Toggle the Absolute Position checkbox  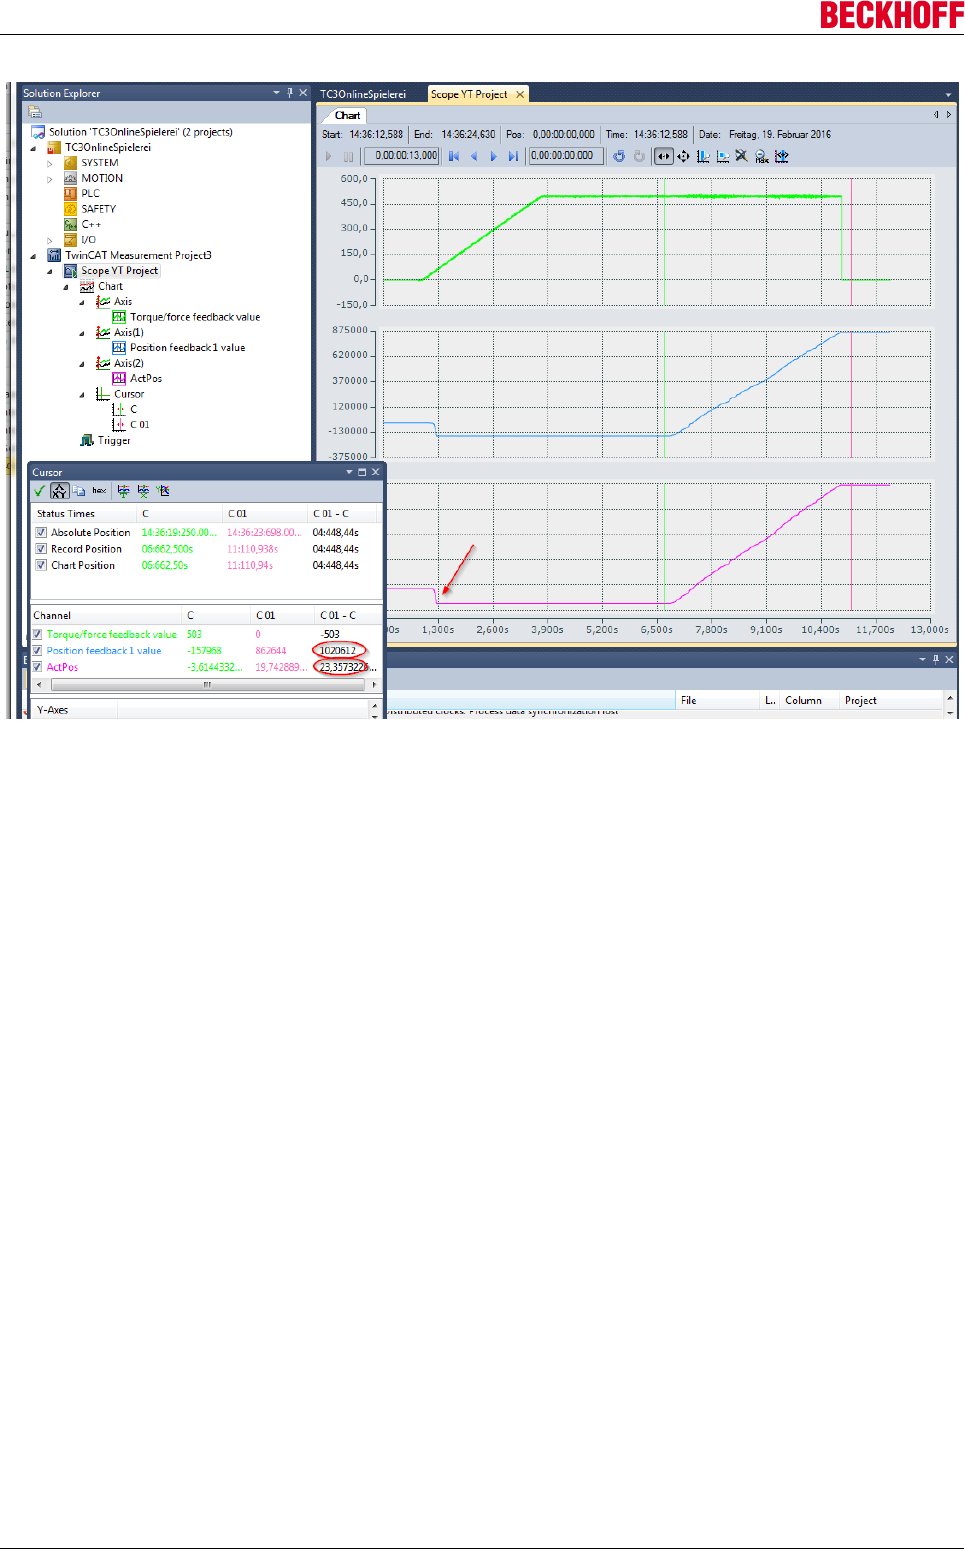[41, 533]
